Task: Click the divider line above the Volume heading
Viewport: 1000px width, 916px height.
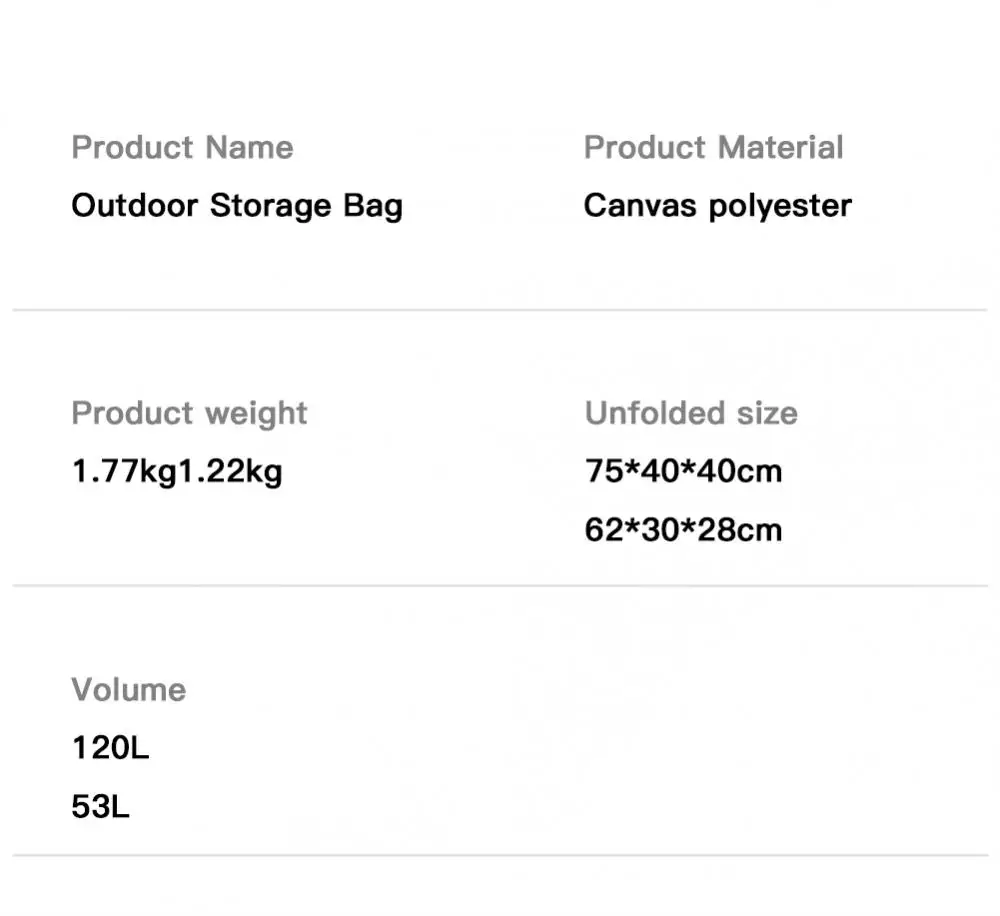Action: (500, 585)
